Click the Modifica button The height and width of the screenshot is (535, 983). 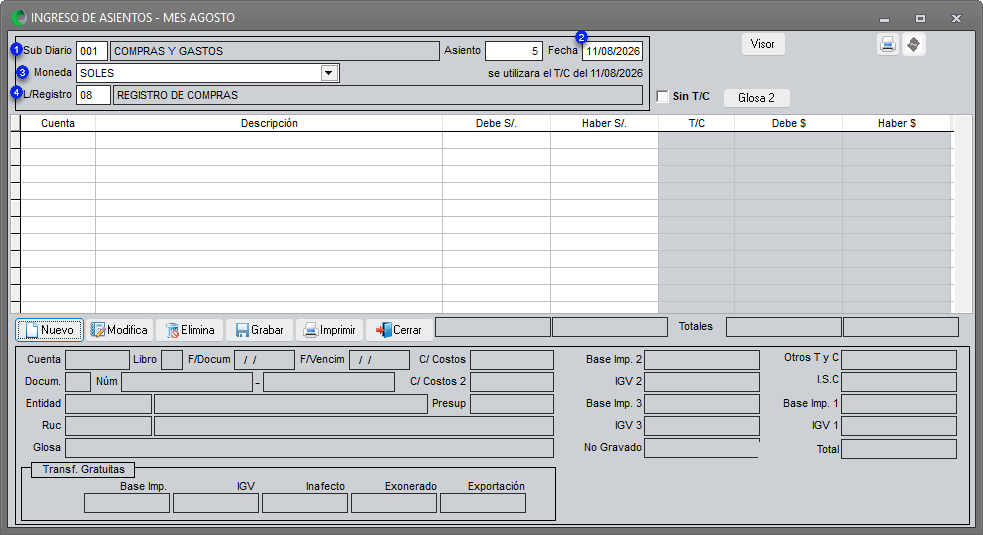(x=119, y=330)
